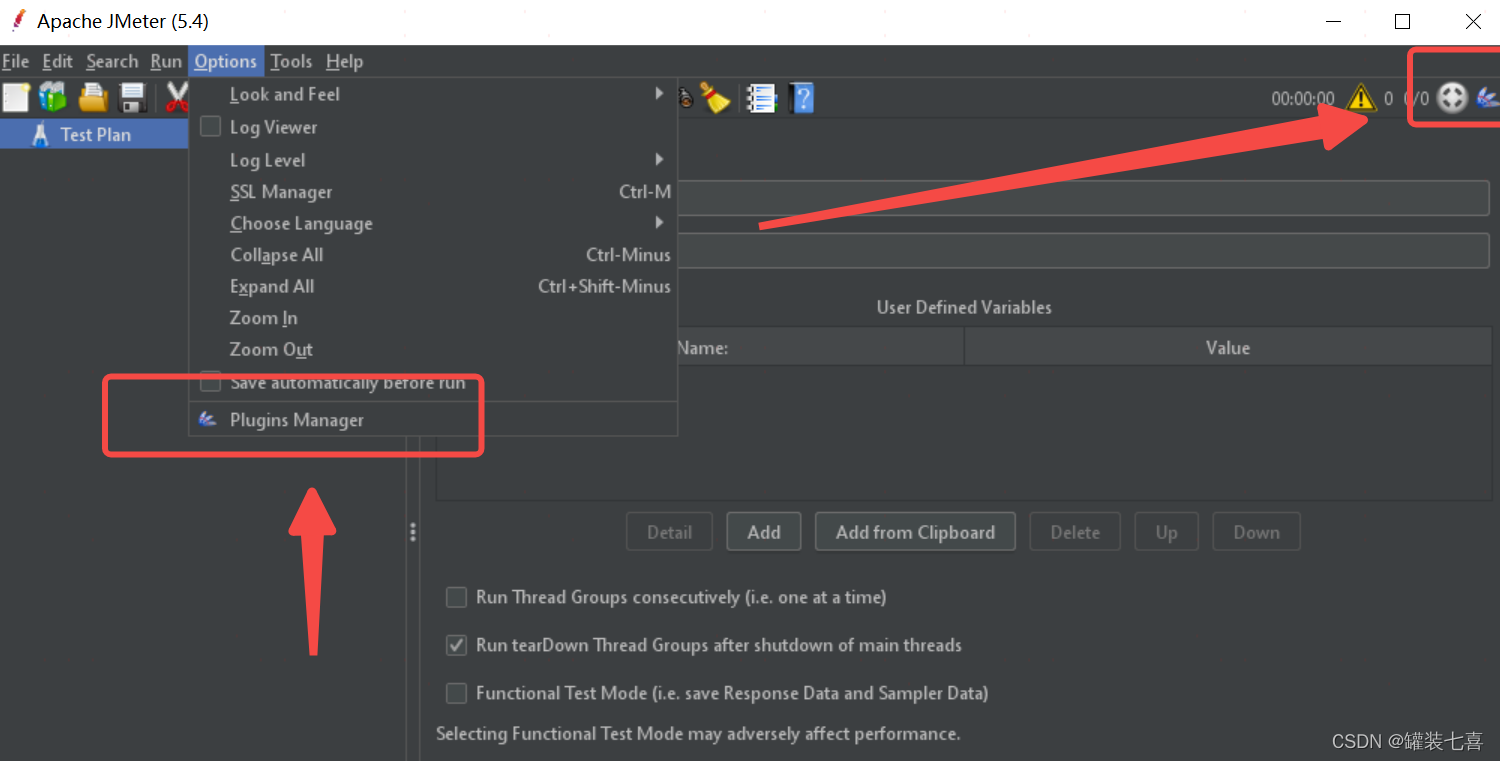
Task: Select Collapse All menu entry
Action: (433, 255)
